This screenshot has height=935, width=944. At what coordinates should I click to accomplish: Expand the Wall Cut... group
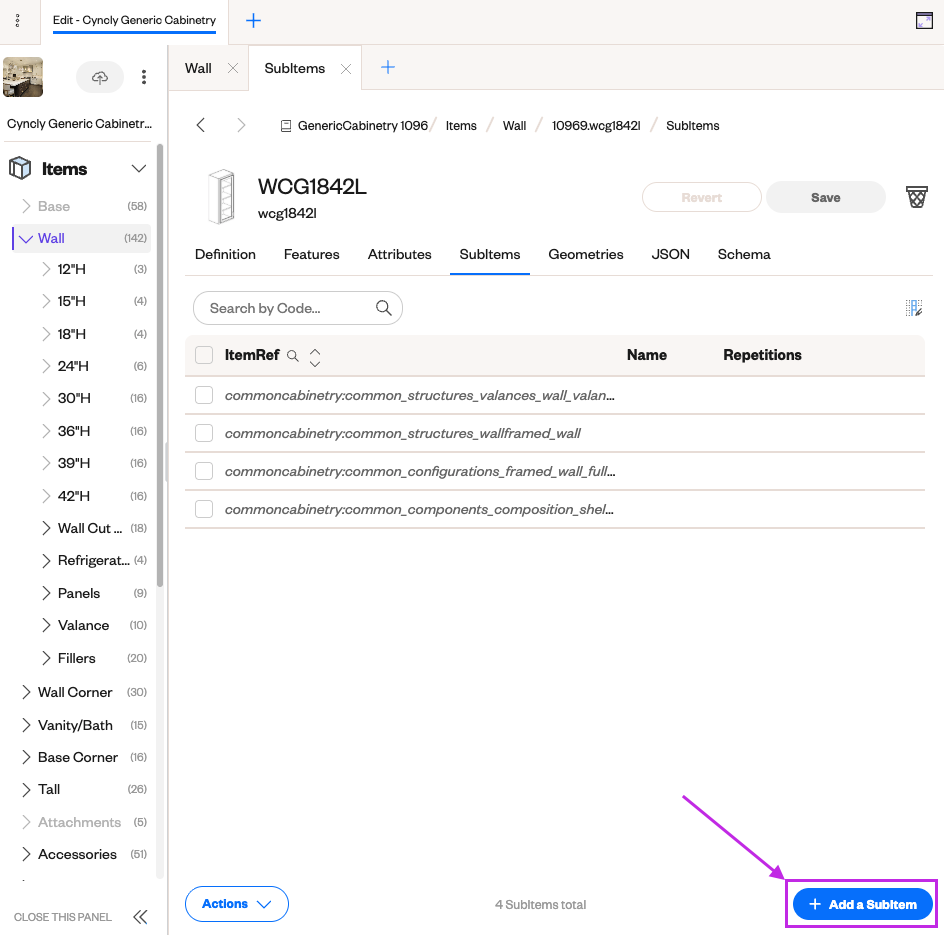pos(46,528)
